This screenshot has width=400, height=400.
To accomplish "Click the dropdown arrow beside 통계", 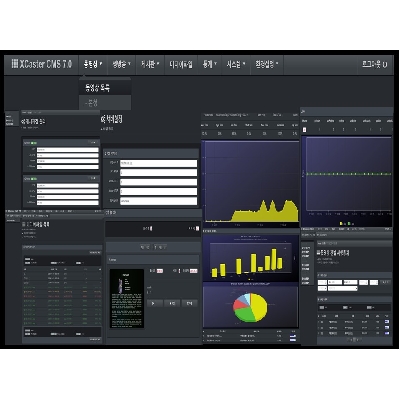I will [x=215, y=63].
